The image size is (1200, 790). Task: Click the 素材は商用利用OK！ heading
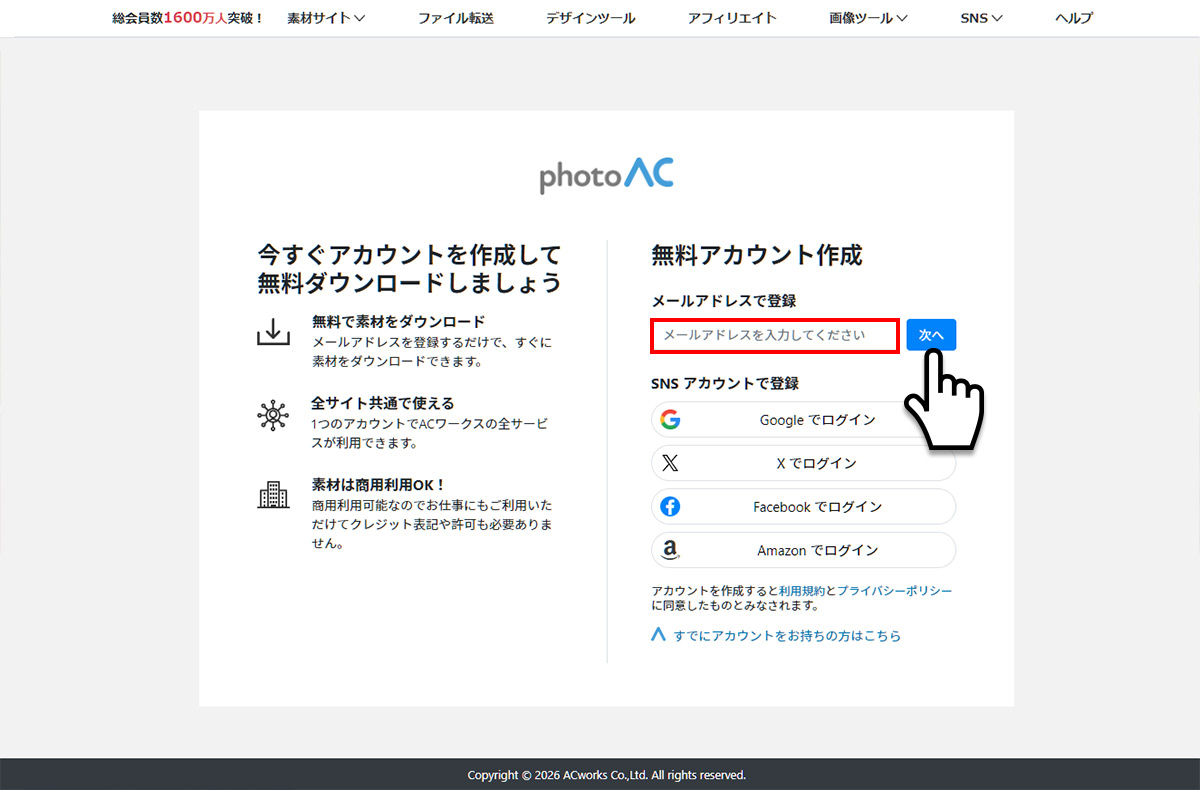pyautogui.click(x=378, y=485)
